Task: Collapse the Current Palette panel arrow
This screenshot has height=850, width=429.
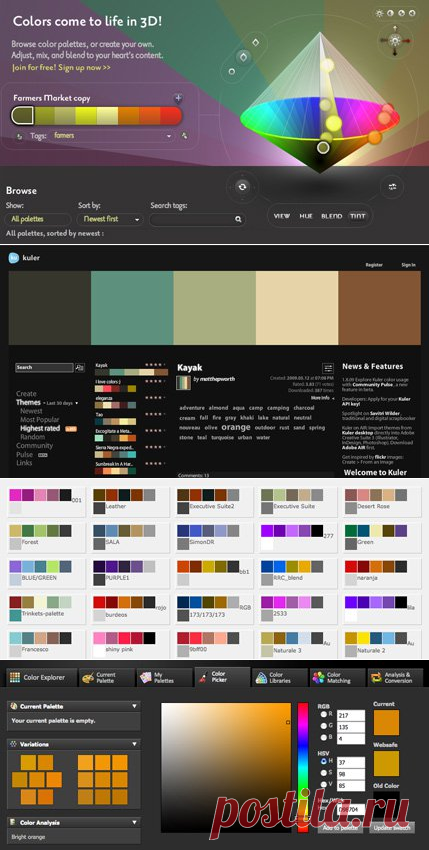Action: pos(134,706)
